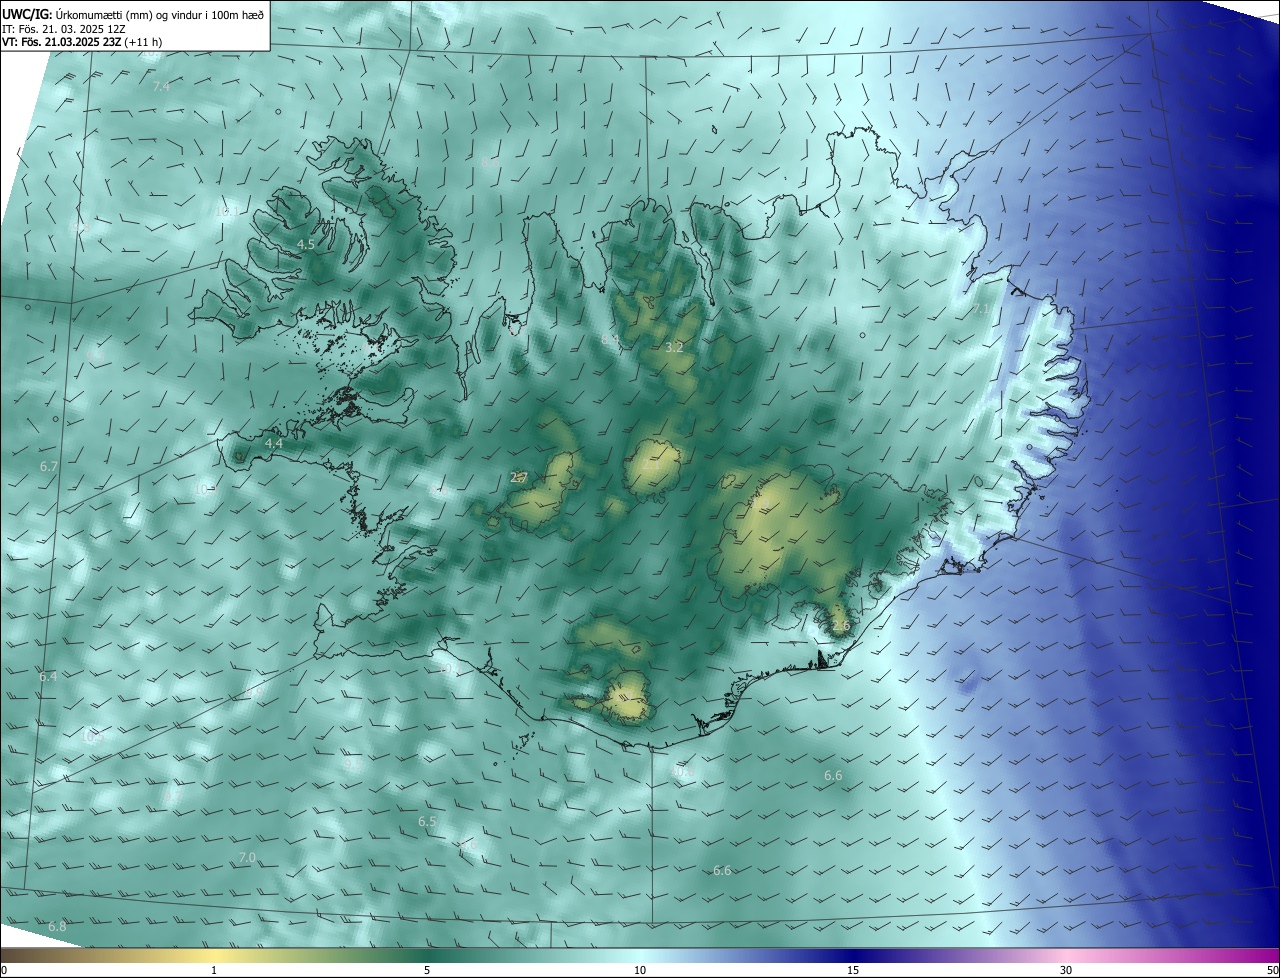Click the "(+11 h)" forecast offset text
This screenshot has width=1280, height=978.
[143, 42]
